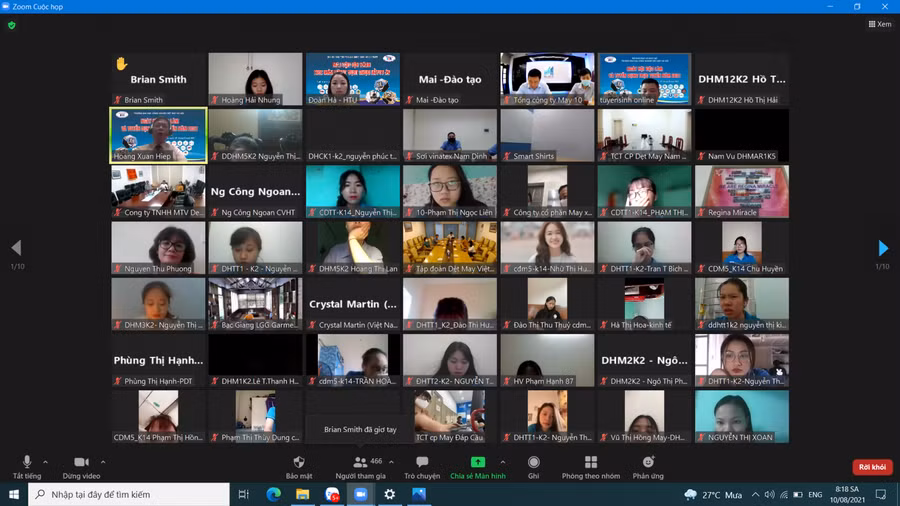Select Hoang Xuan Hiep video tile

pyautogui.click(x=158, y=135)
